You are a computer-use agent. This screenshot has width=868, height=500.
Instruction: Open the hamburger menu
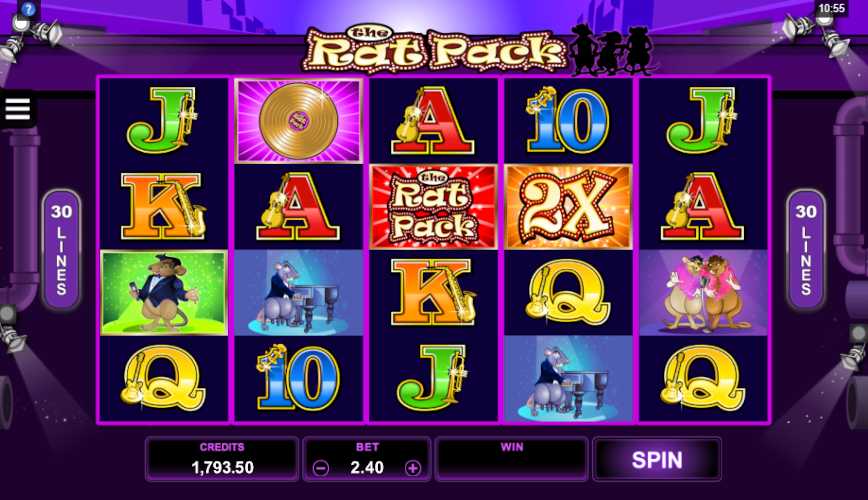coord(17,109)
